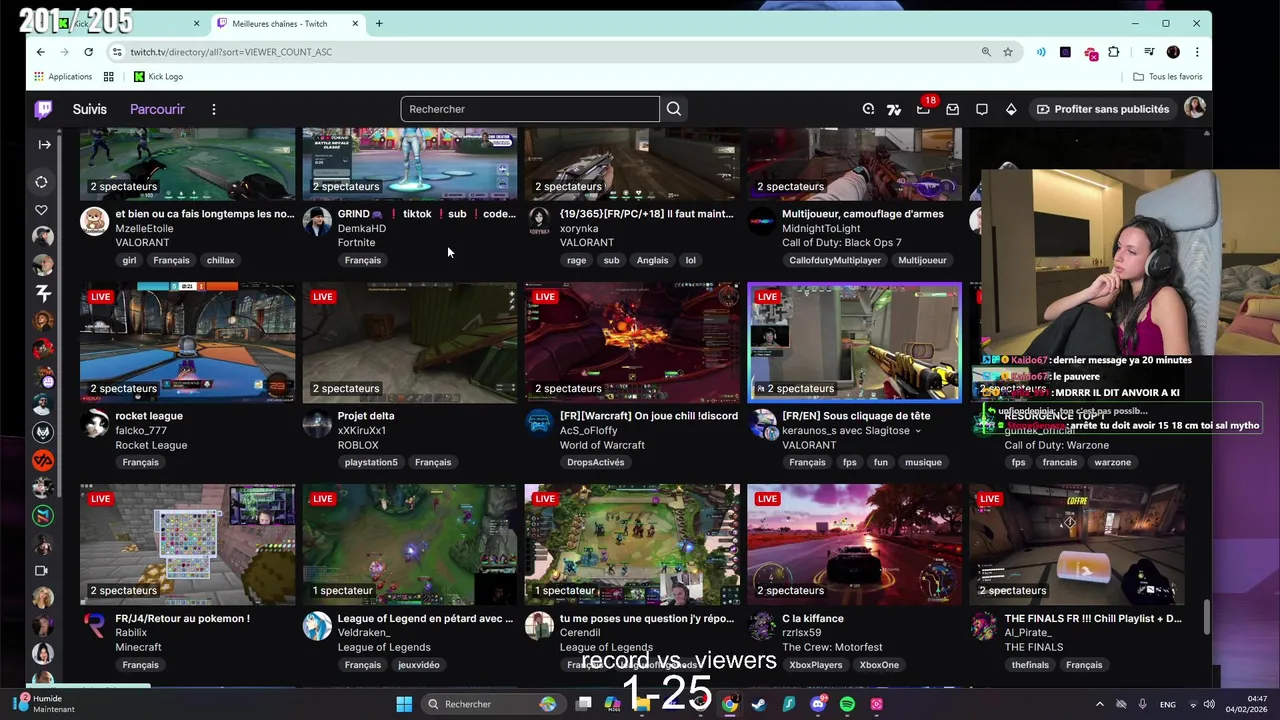This screenshot has height=720, width=1280.
Task: Open Spotify from the taskbar
Action: pyautogui.click(x=847, y=704)
